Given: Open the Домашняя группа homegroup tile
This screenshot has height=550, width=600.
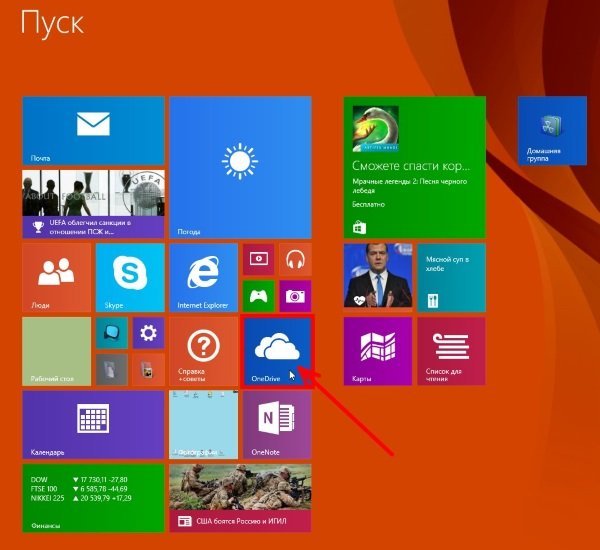Looking at the screenshot, I should 552,131.
